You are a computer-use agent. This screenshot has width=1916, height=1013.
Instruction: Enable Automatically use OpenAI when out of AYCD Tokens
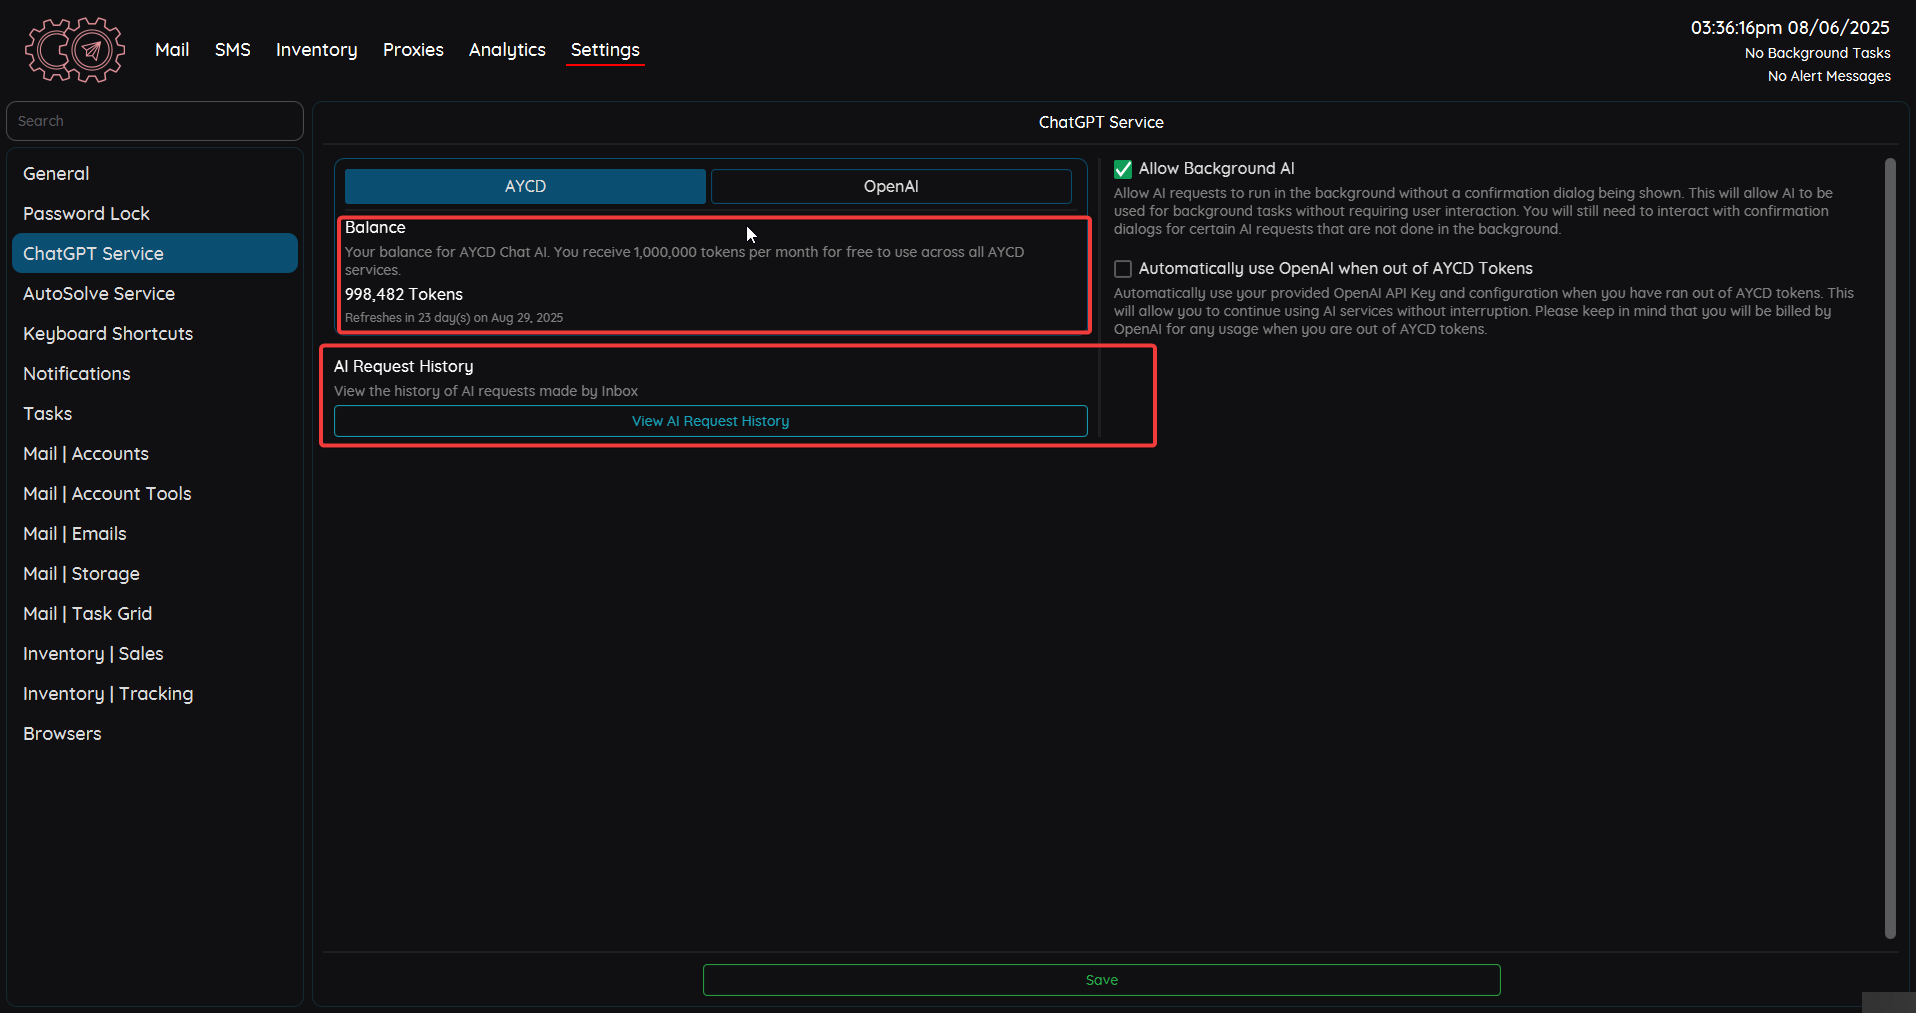pos(1122,268)
